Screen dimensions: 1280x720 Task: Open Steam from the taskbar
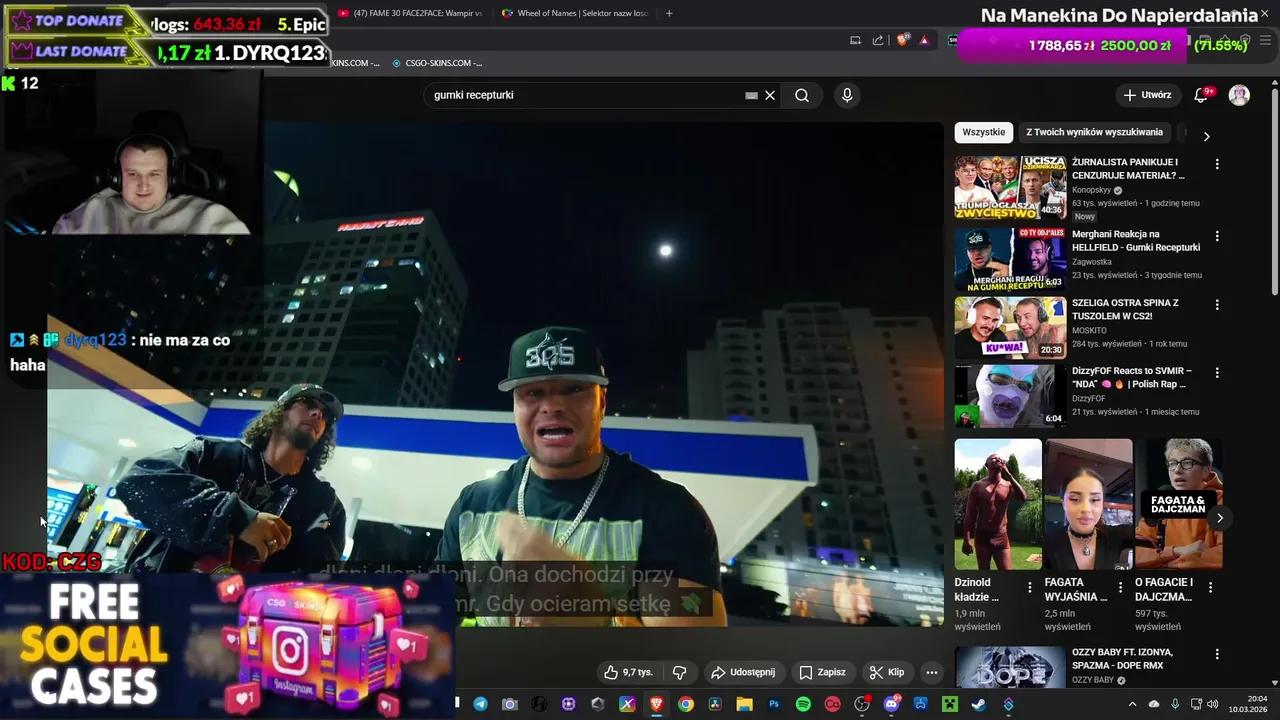coord(978,704)
